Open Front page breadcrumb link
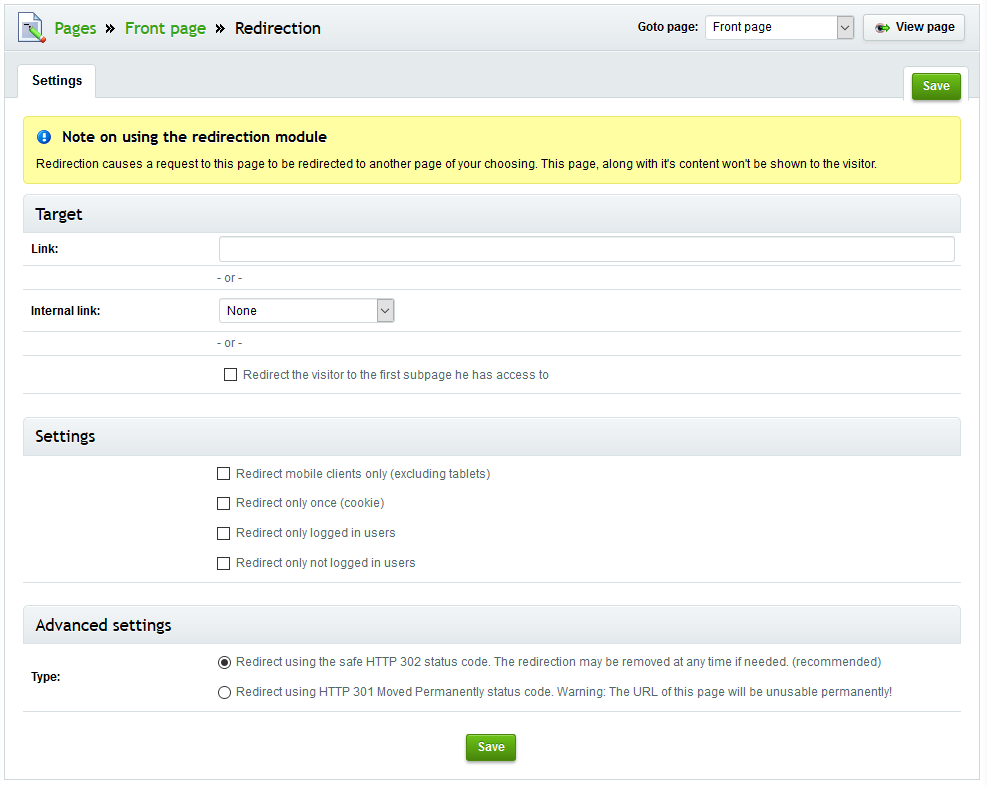 pyautogui.click(x=165, y=28)
